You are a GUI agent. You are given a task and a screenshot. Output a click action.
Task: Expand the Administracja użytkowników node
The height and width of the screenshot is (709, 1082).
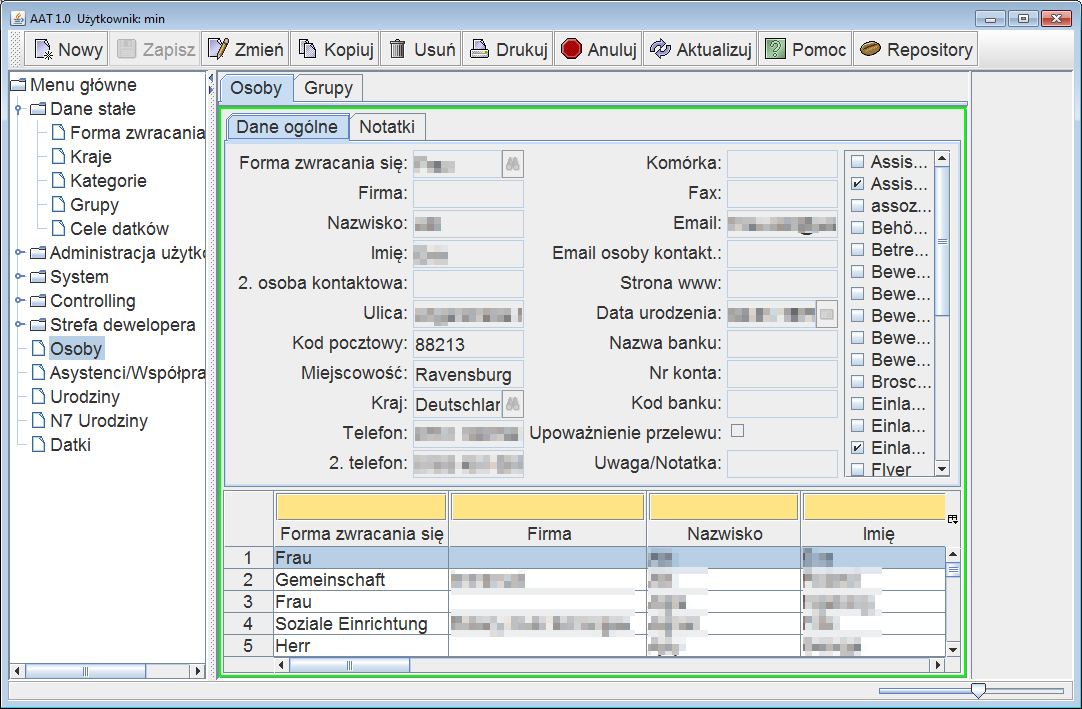click(19, 253)
